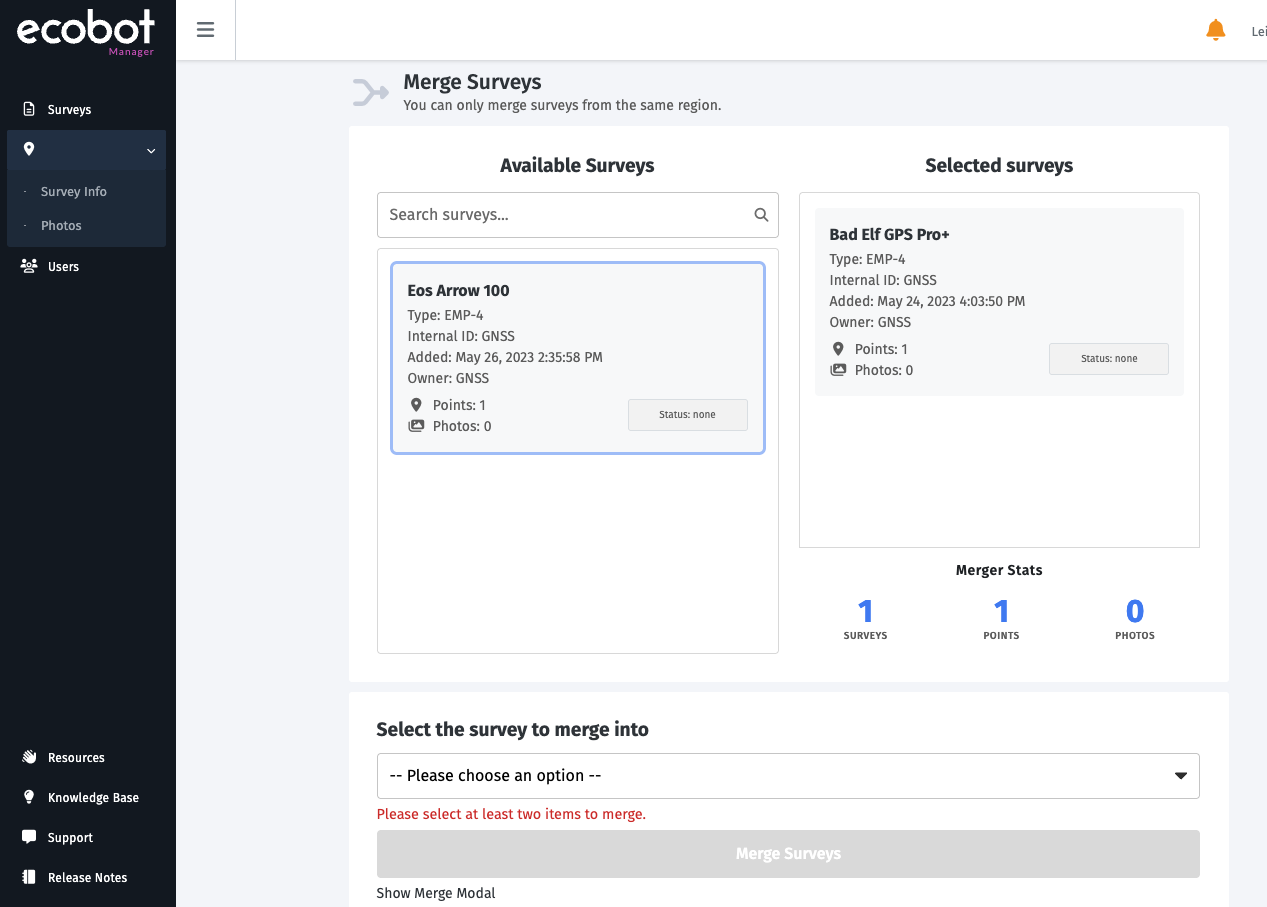Toggle the hamburger sidebar menu
This screenshot has width=1267, height=907.
click(205, 30)
